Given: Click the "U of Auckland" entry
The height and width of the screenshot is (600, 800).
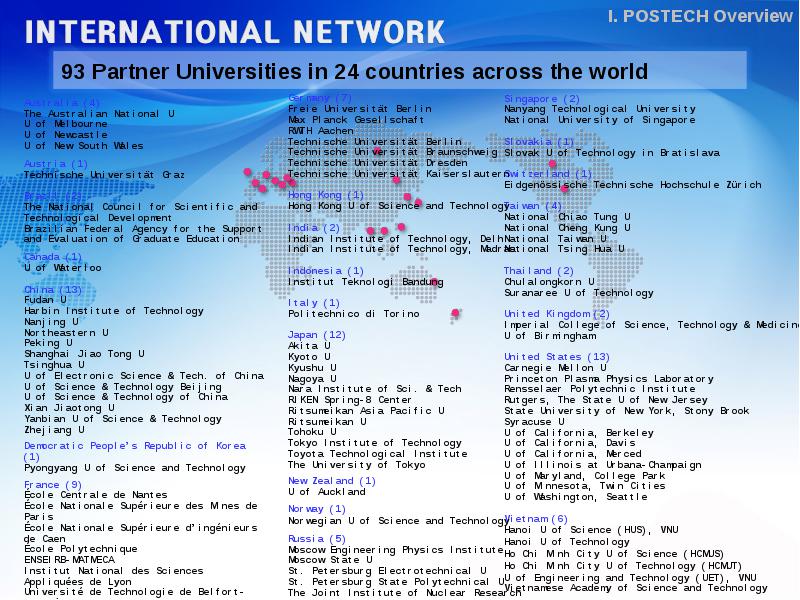Looking at the screenshot, I should 327,492.
